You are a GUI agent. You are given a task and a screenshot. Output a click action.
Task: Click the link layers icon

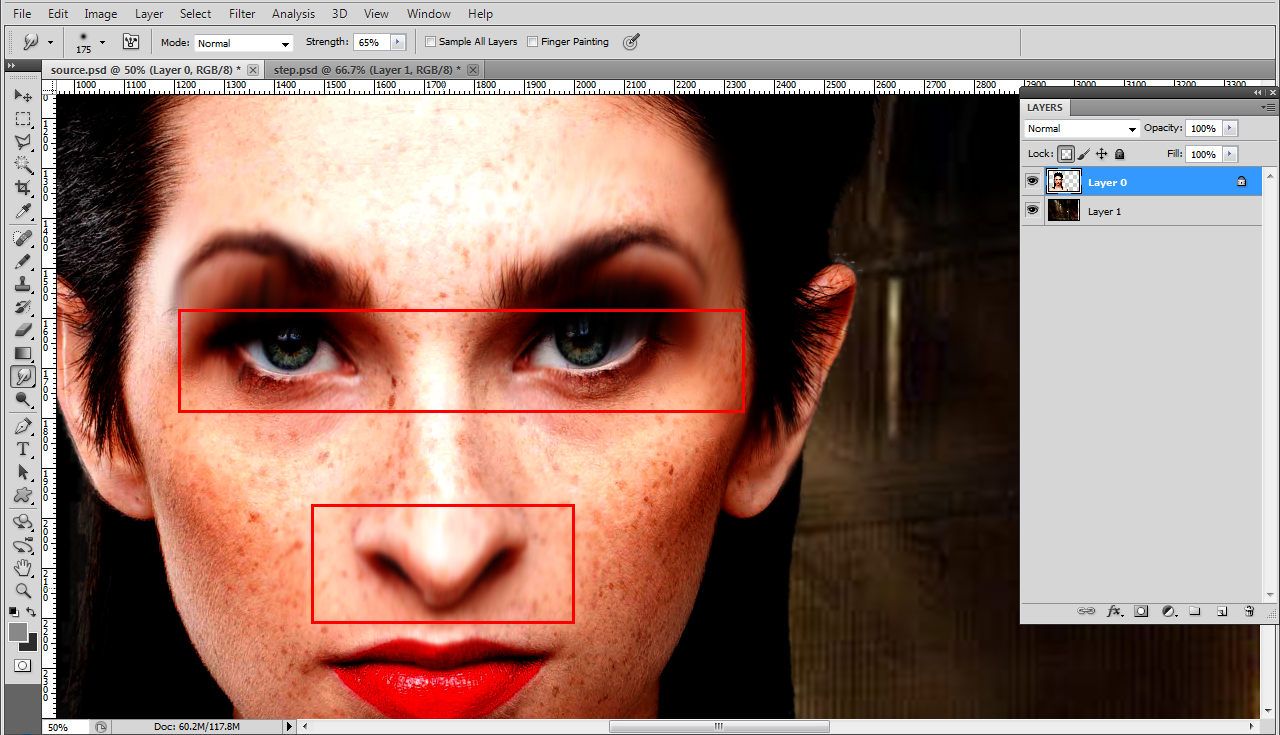1085,611
